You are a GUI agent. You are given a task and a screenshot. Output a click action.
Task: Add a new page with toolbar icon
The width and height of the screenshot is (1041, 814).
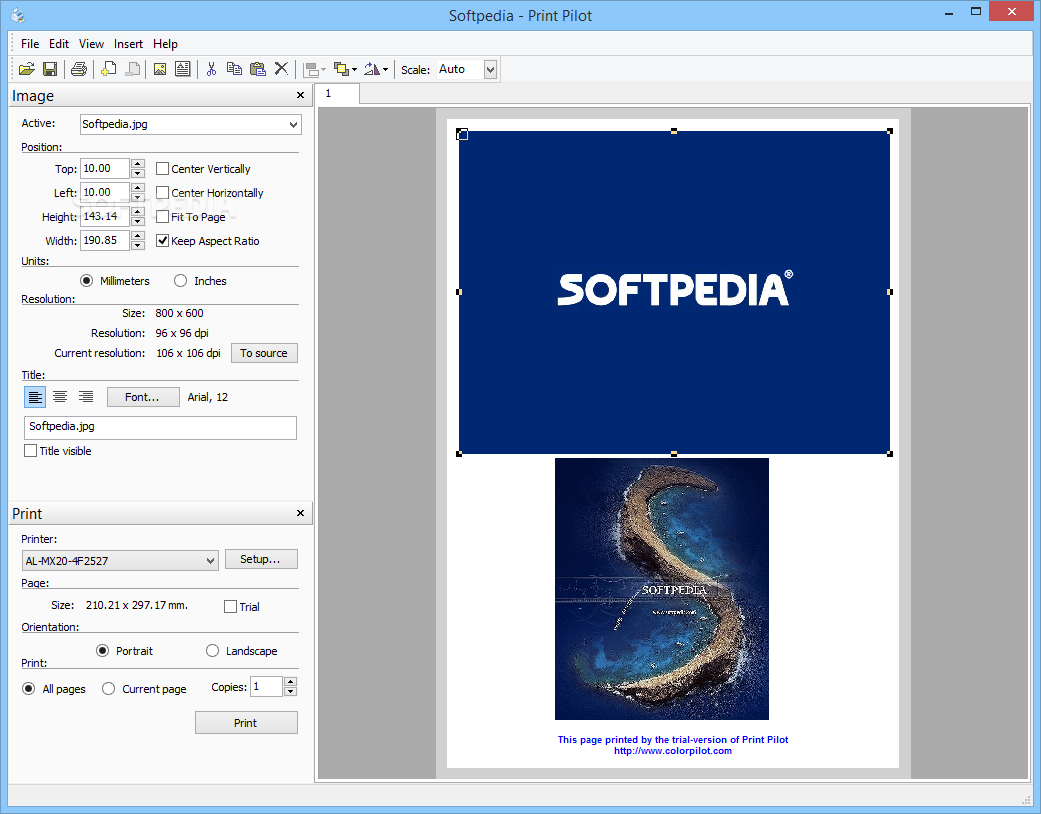point(108,69)
